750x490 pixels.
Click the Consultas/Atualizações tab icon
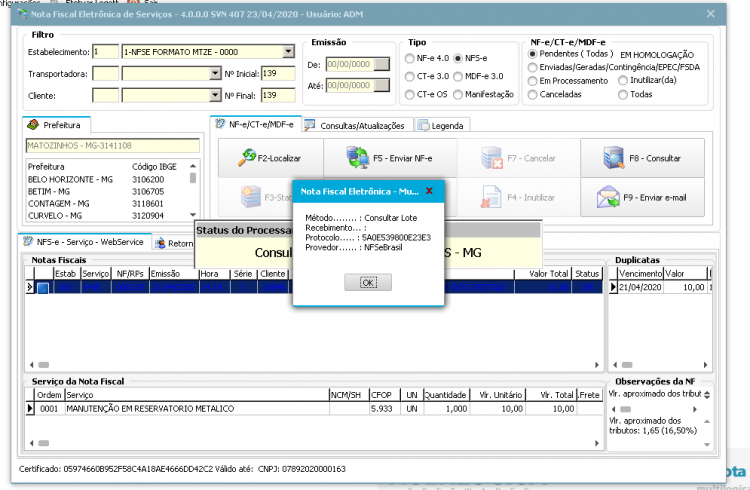click(x=310, y=125)
